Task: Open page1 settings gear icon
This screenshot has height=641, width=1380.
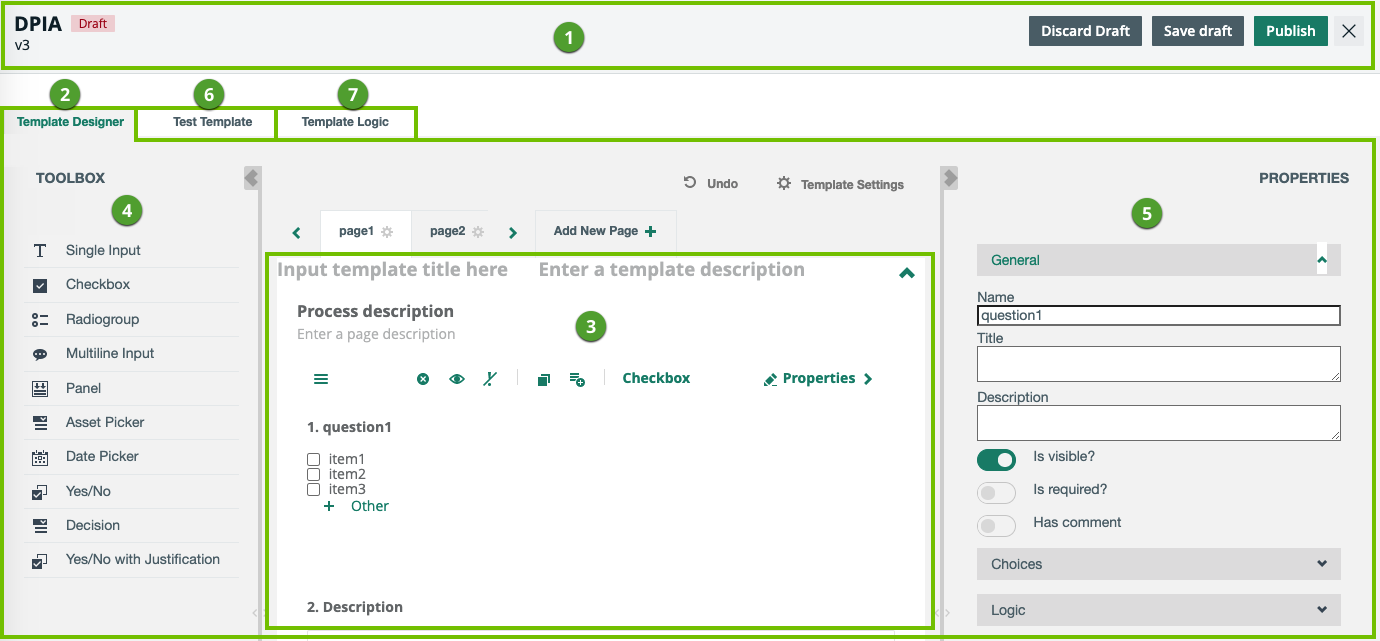Action: [387, 232]
